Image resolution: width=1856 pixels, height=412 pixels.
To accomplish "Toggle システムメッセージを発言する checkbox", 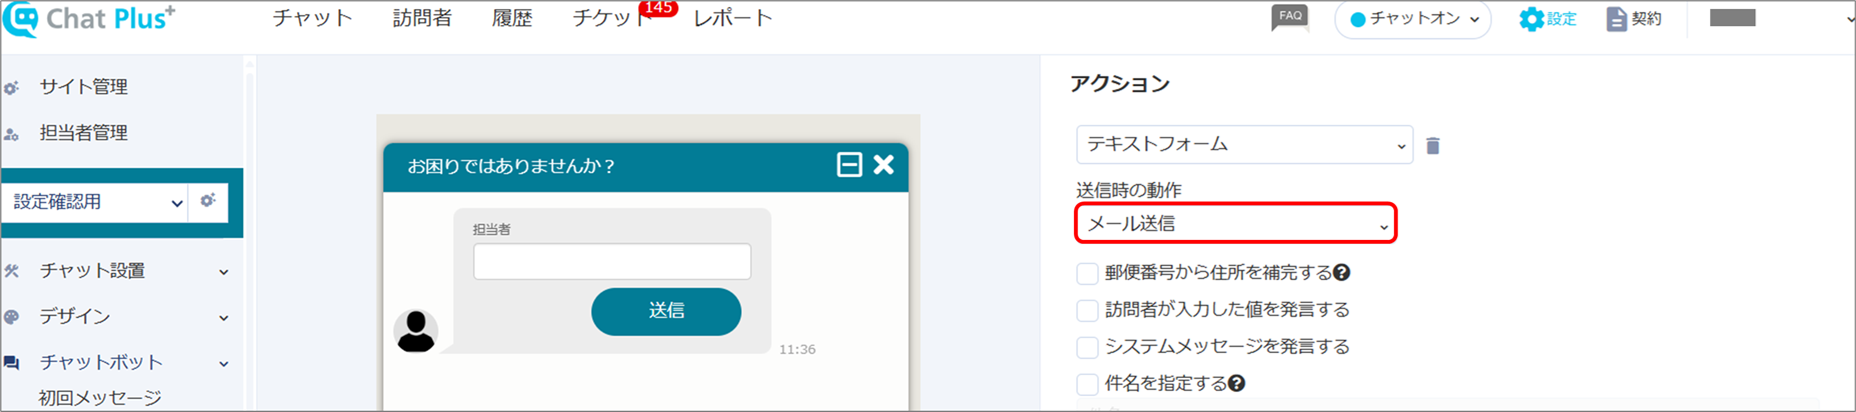I will 1087,347.
